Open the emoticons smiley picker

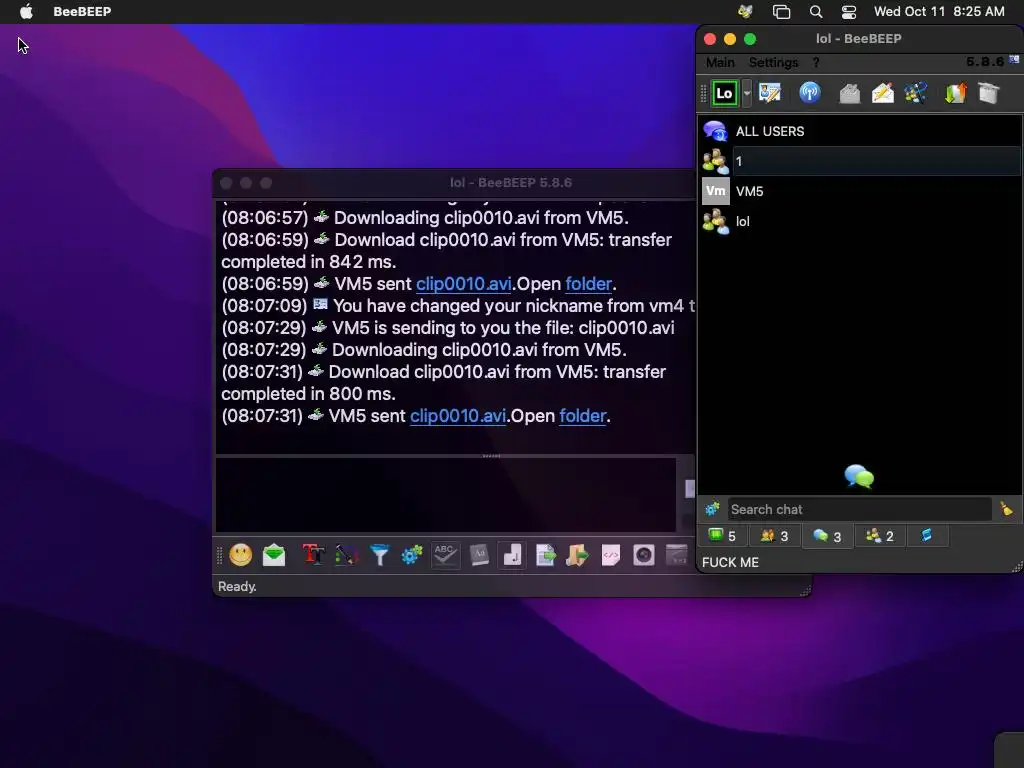(x=241, y=555)
